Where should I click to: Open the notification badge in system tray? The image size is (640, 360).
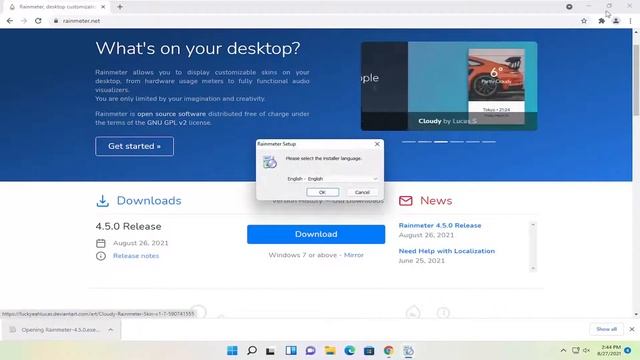pos(628,350)
